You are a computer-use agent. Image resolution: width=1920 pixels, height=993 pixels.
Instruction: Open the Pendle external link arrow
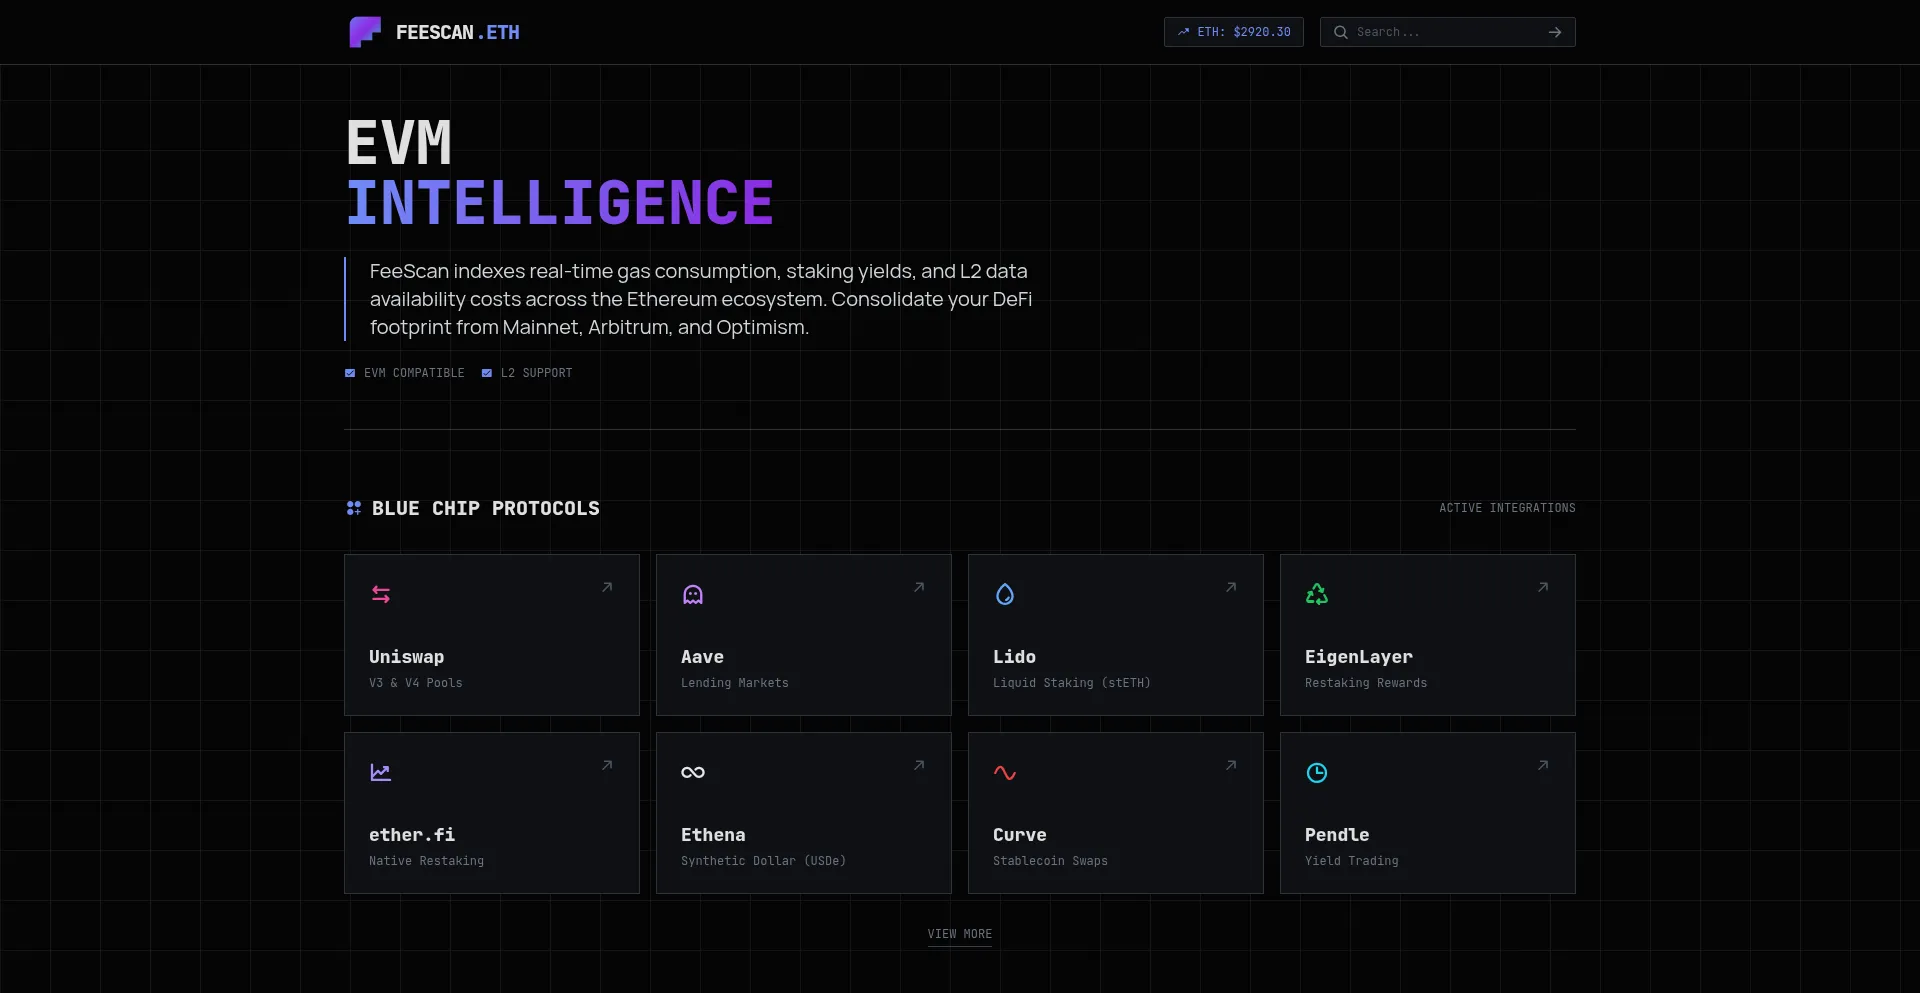click(x=1543, y=765)
